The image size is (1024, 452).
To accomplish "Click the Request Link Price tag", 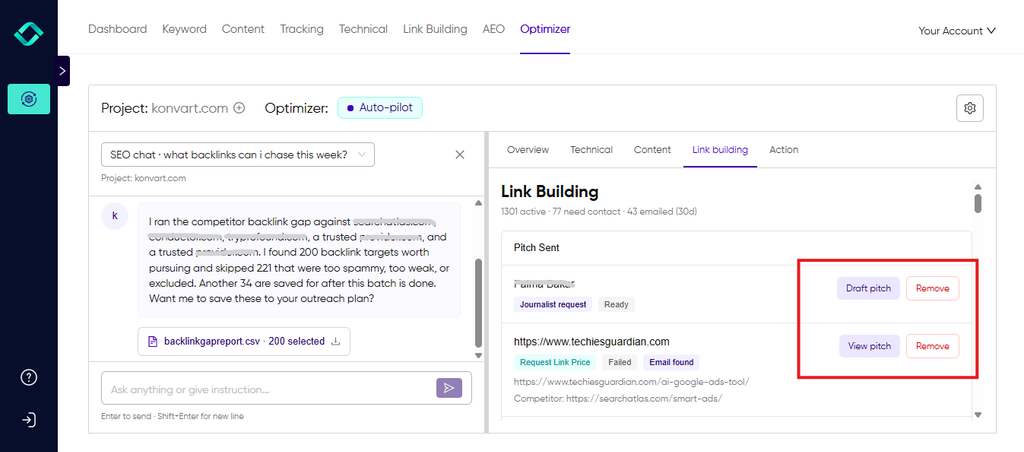I will (x=555, y=362).
